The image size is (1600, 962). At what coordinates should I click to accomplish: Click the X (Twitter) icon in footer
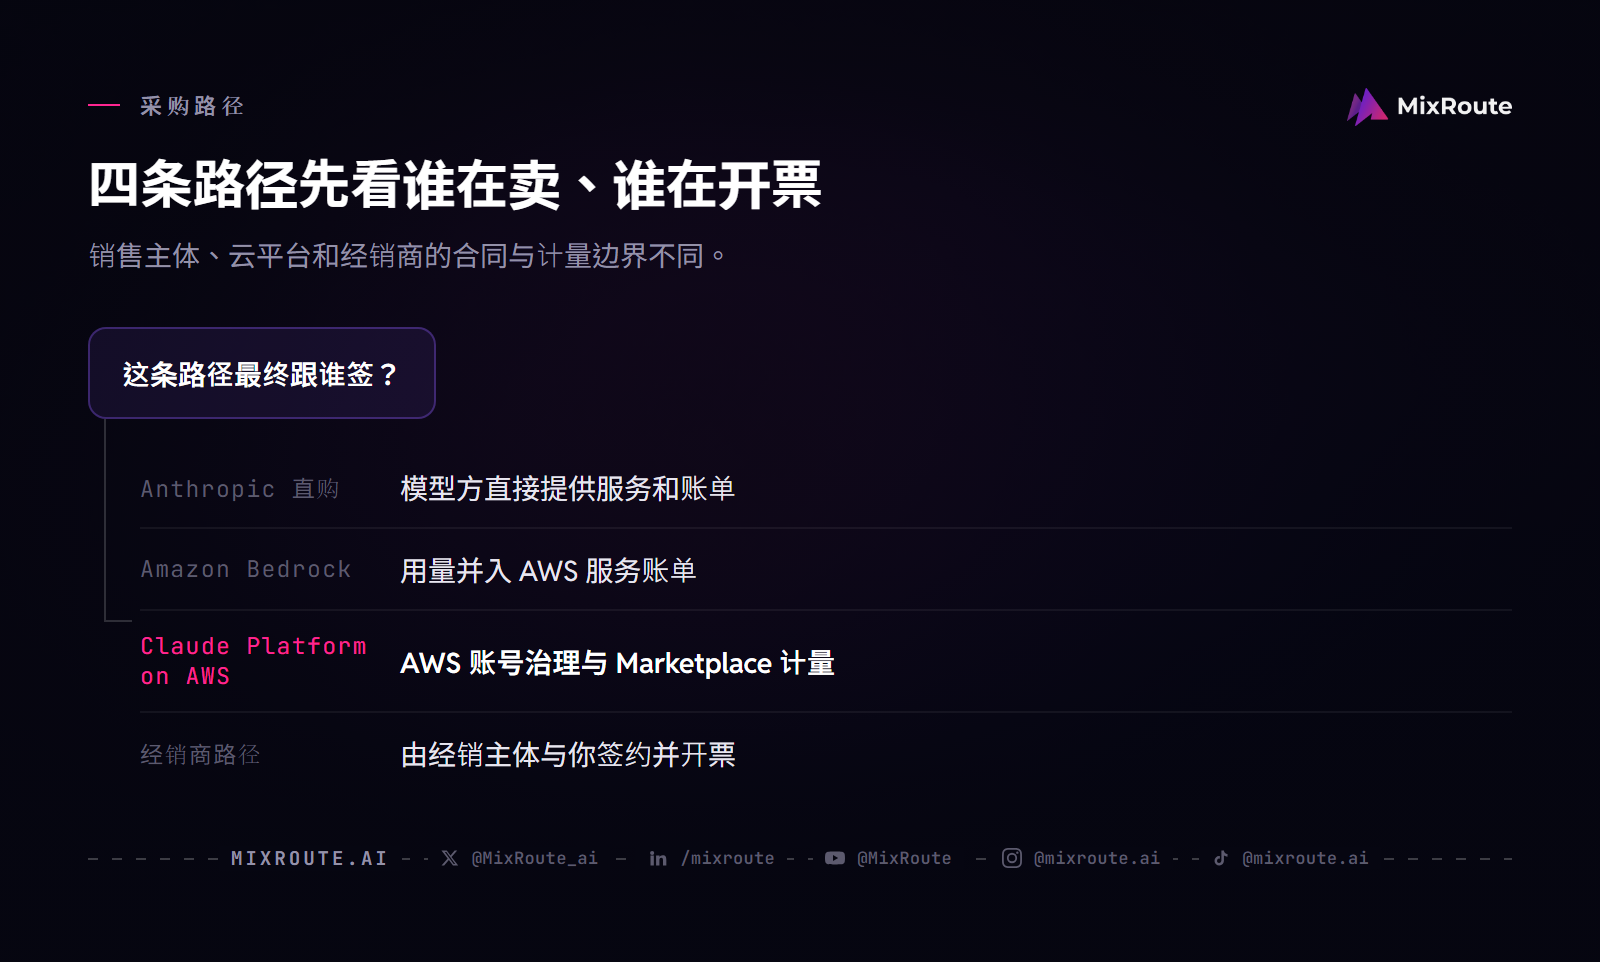450,858
